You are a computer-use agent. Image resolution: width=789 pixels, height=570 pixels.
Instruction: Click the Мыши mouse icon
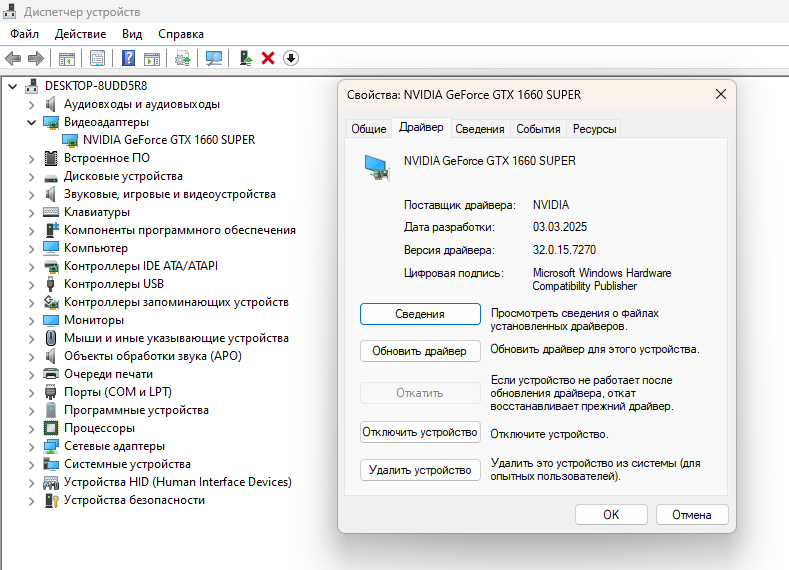coord(51,338)
